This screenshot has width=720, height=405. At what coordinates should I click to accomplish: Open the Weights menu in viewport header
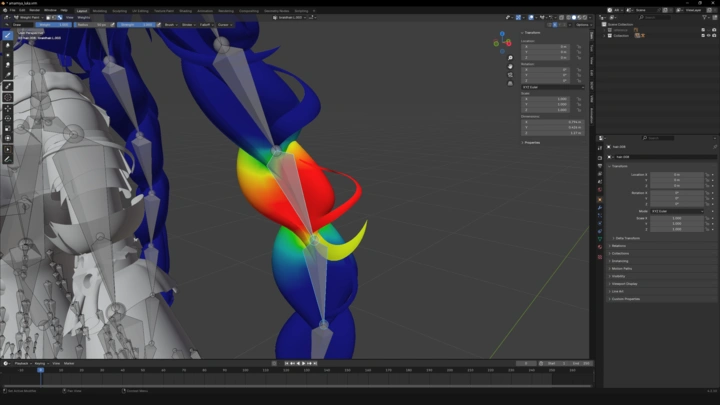(x=84, y=17)
